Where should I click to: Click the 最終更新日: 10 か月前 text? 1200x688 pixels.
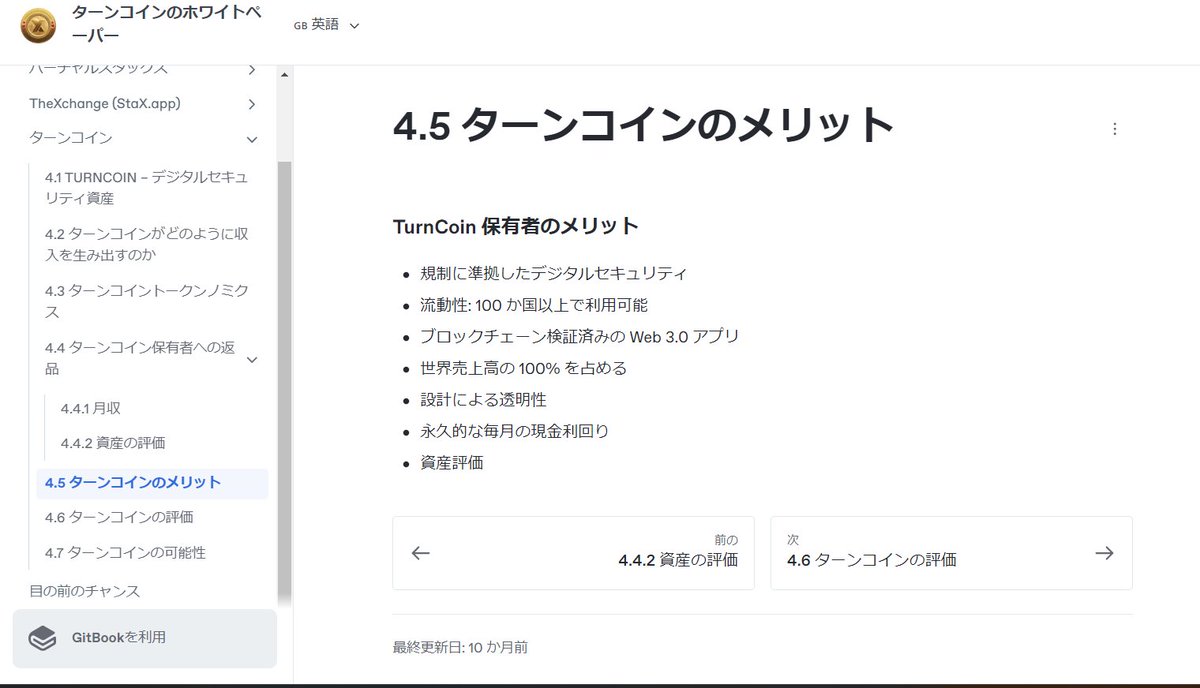(461, 647)
